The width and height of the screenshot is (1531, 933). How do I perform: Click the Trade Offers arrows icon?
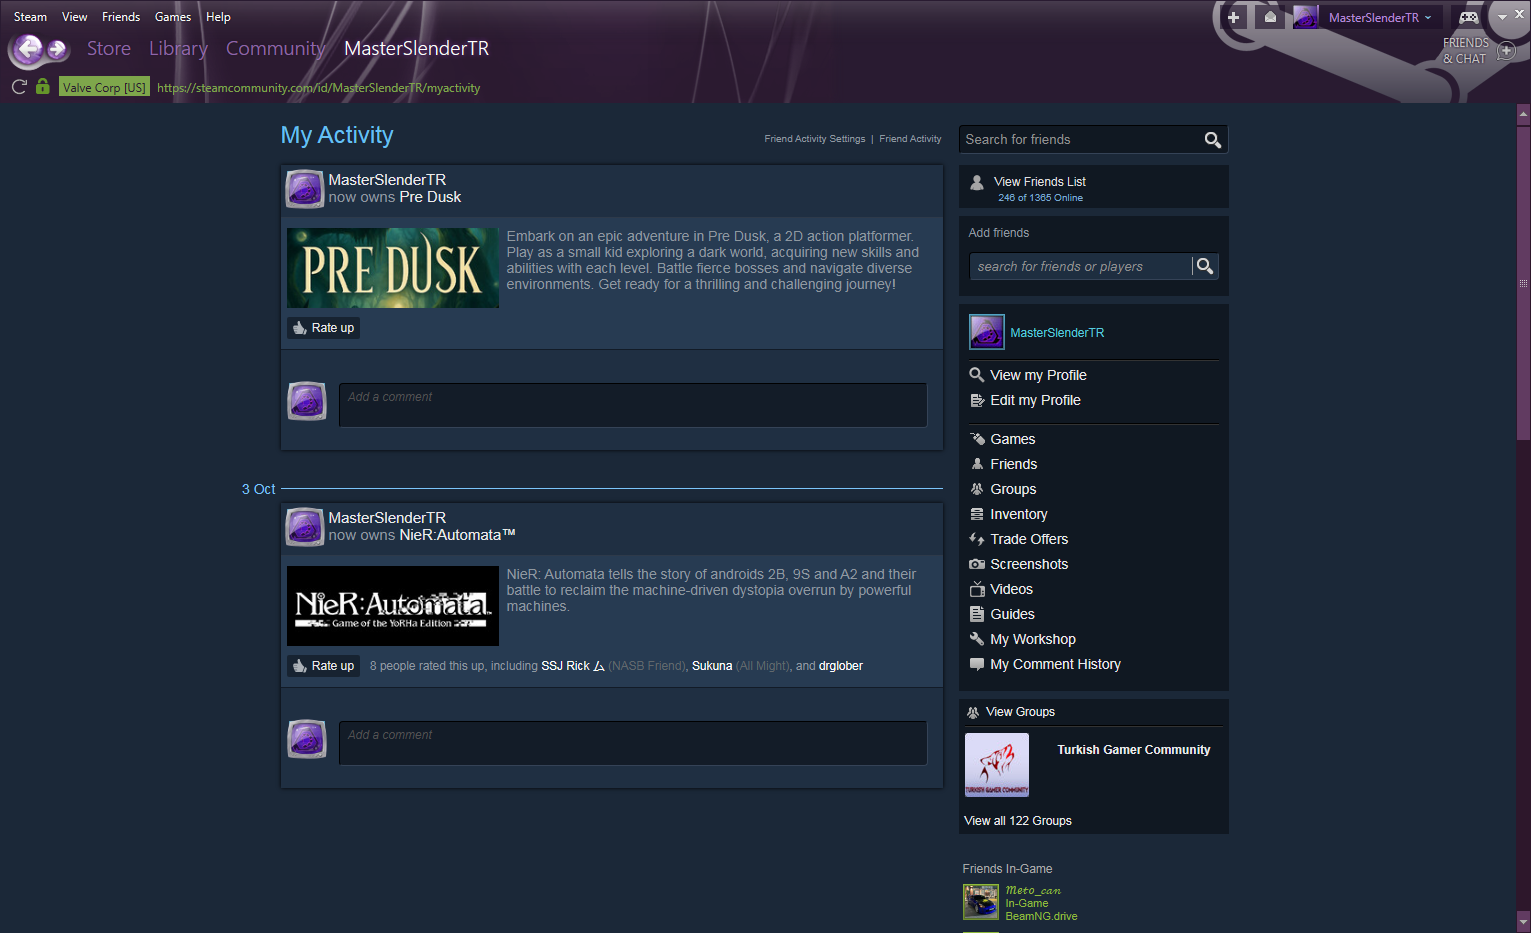(978, 539)
